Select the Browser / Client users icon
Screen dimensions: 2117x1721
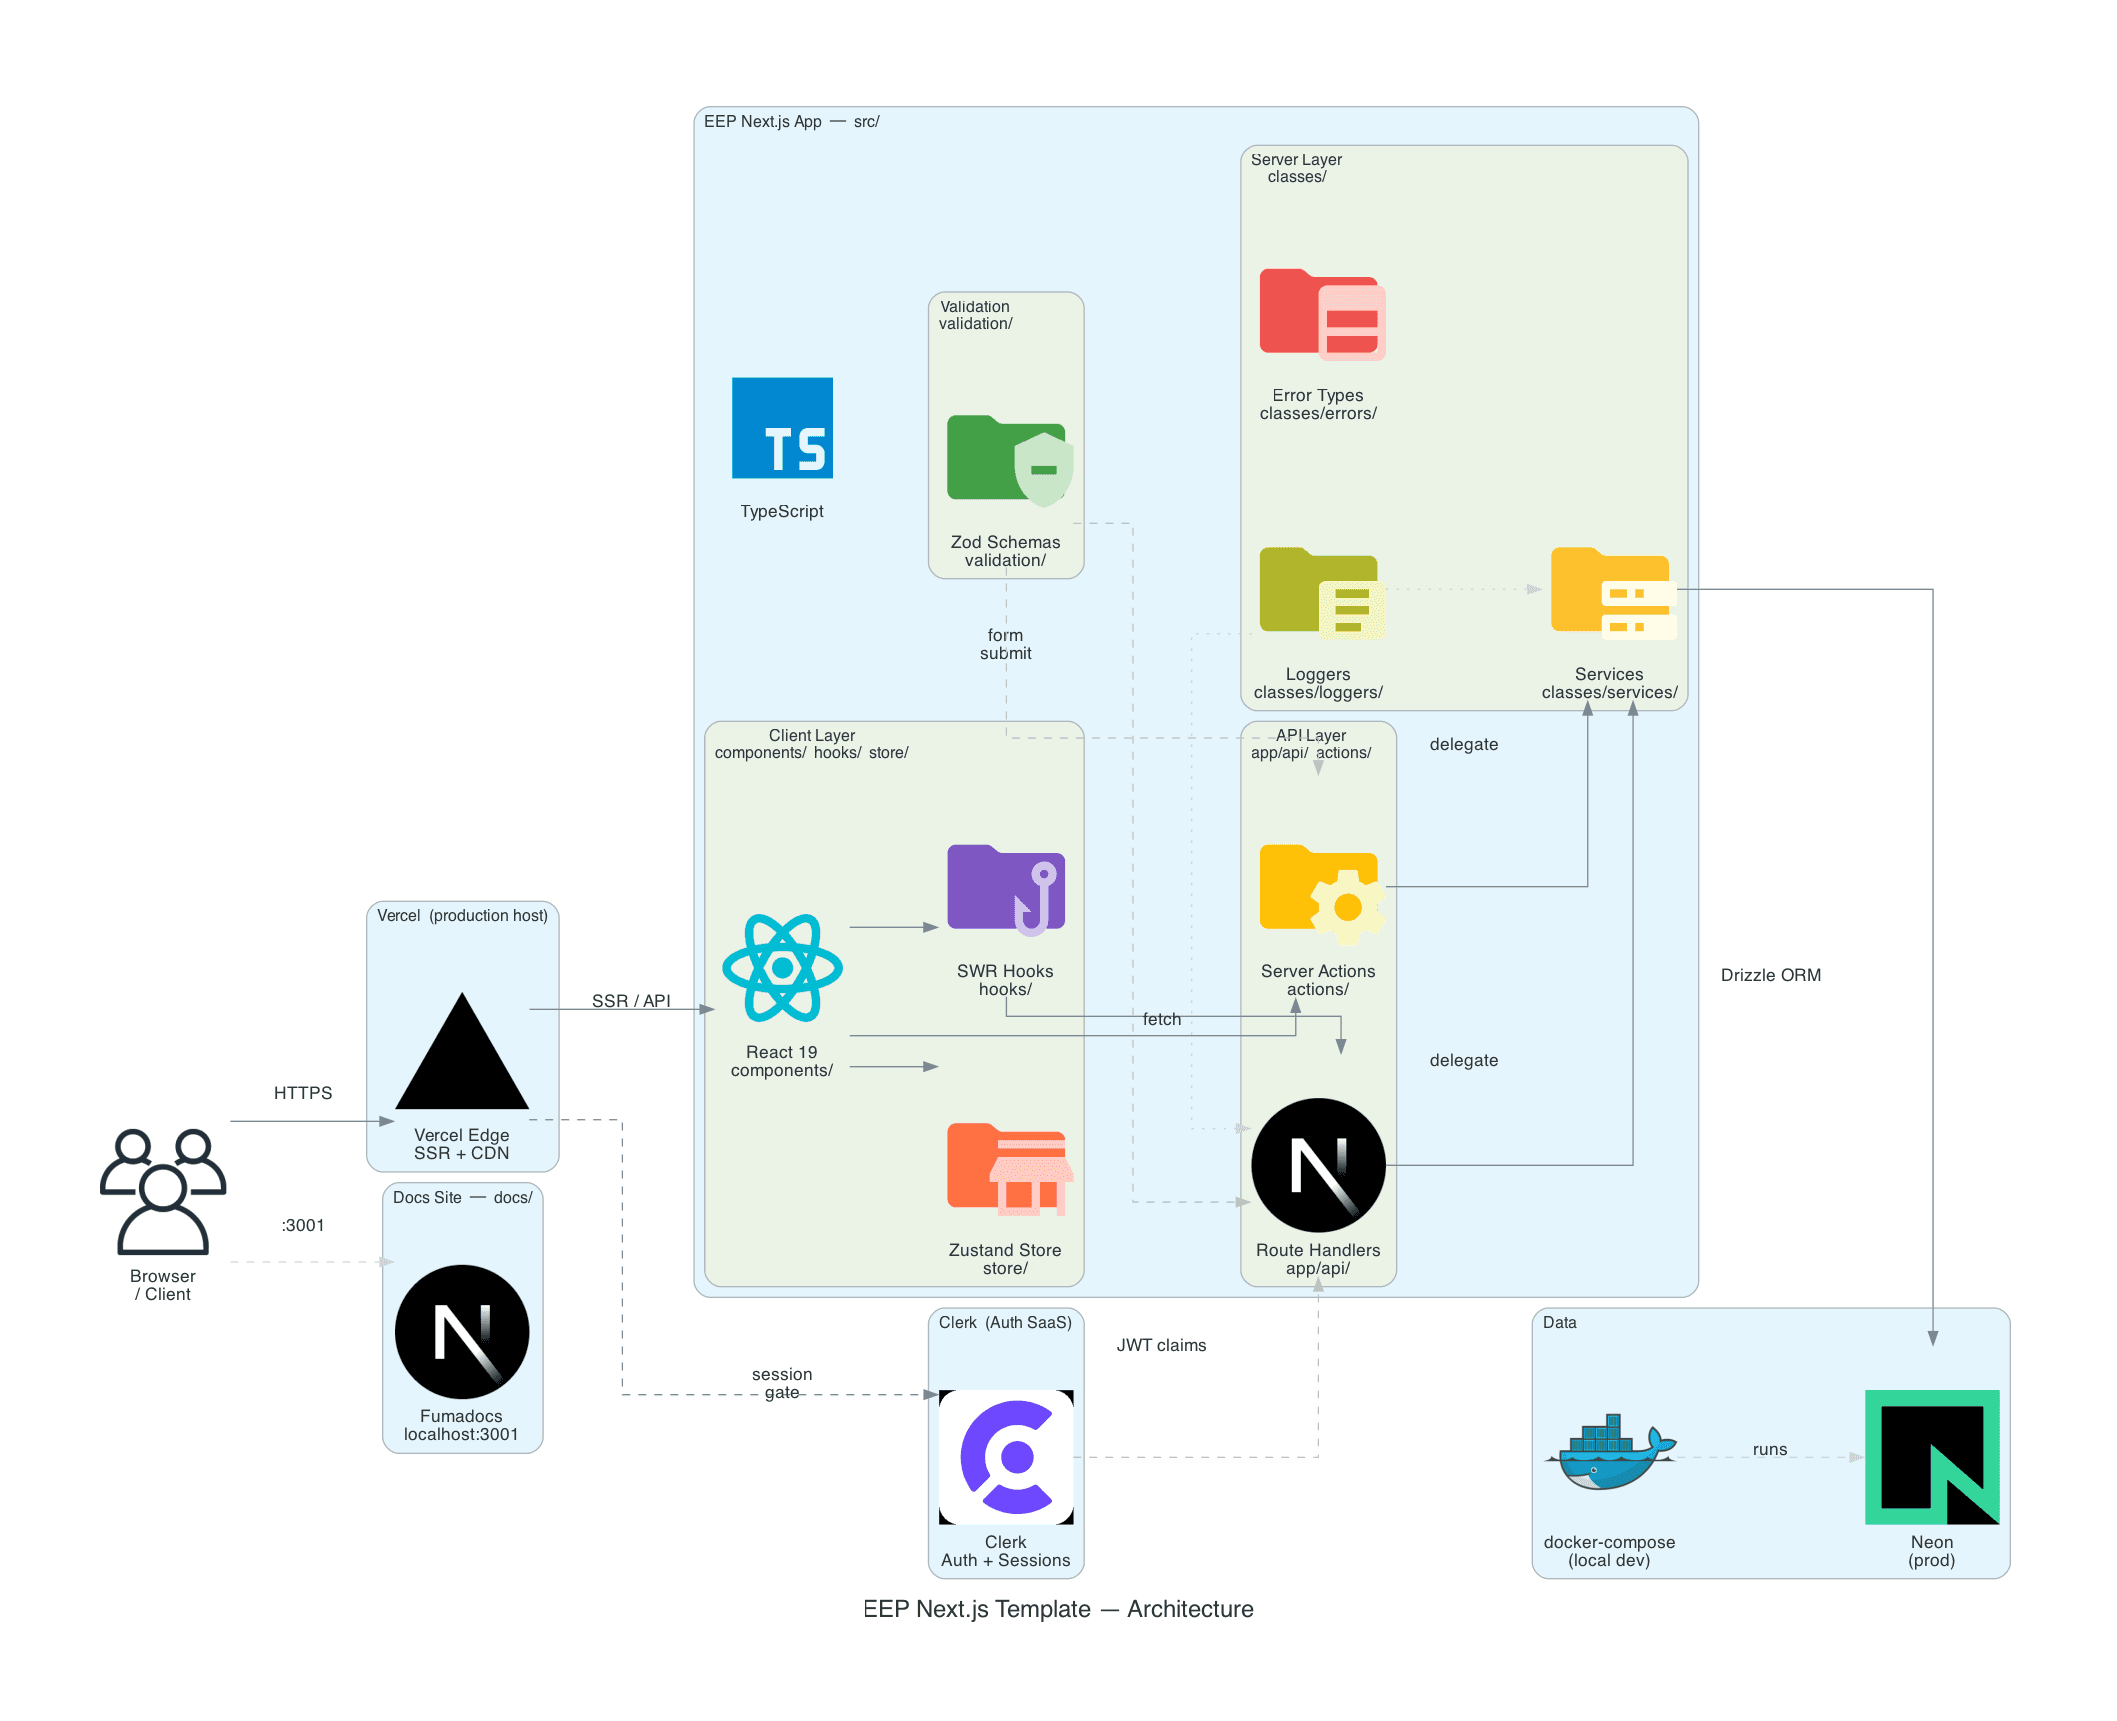(x=163, y=1191)
